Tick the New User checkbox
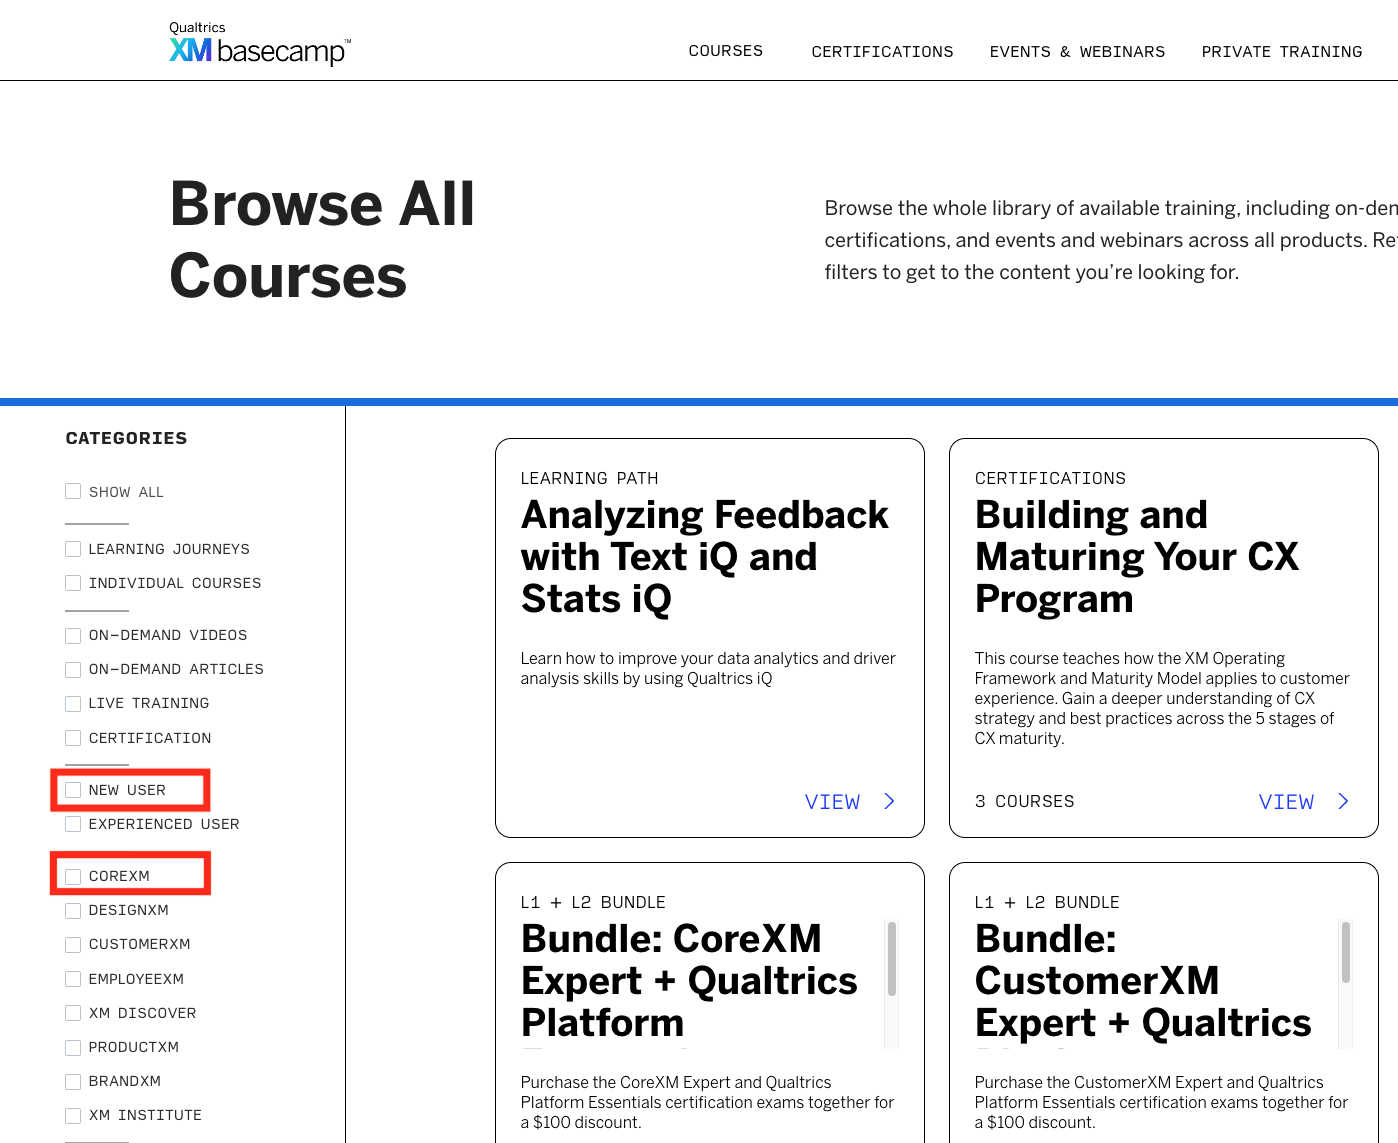This screenshot has width=1398, height=1143. (x=73, y=790)
